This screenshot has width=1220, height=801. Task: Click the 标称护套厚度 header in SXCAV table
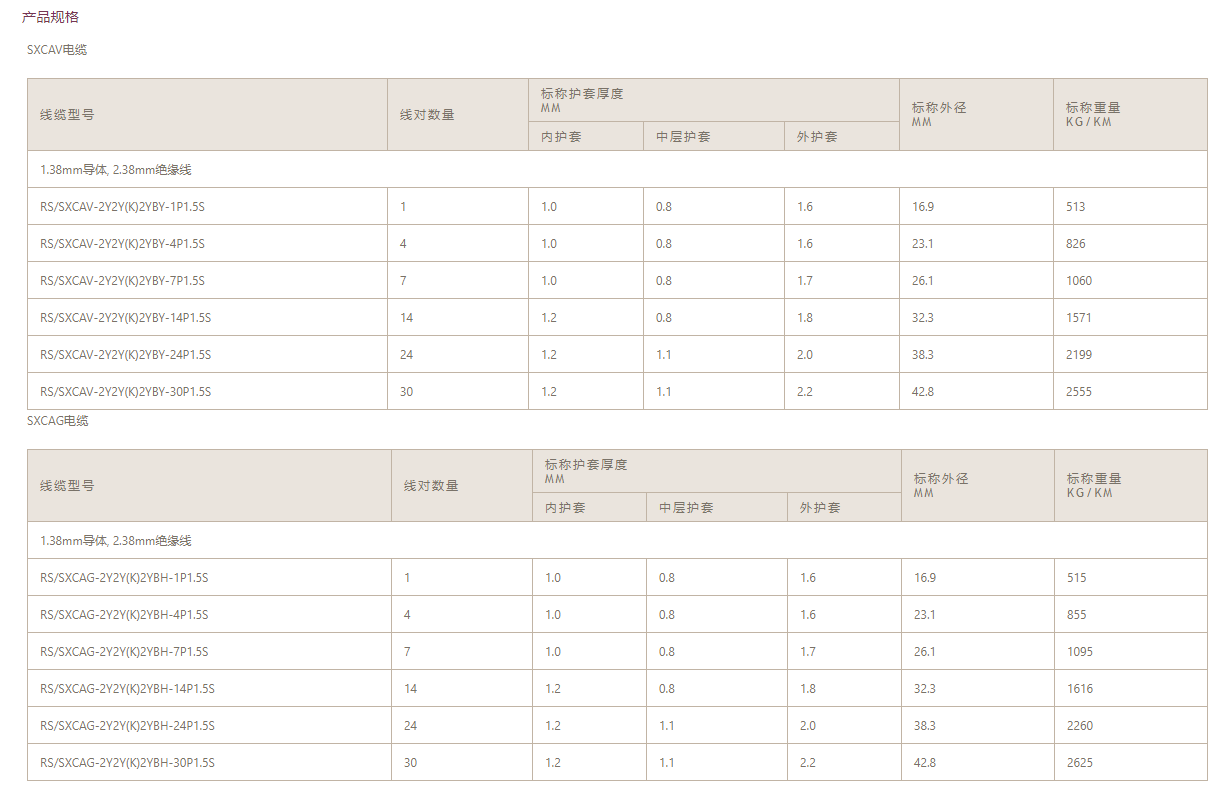(582, 94)
